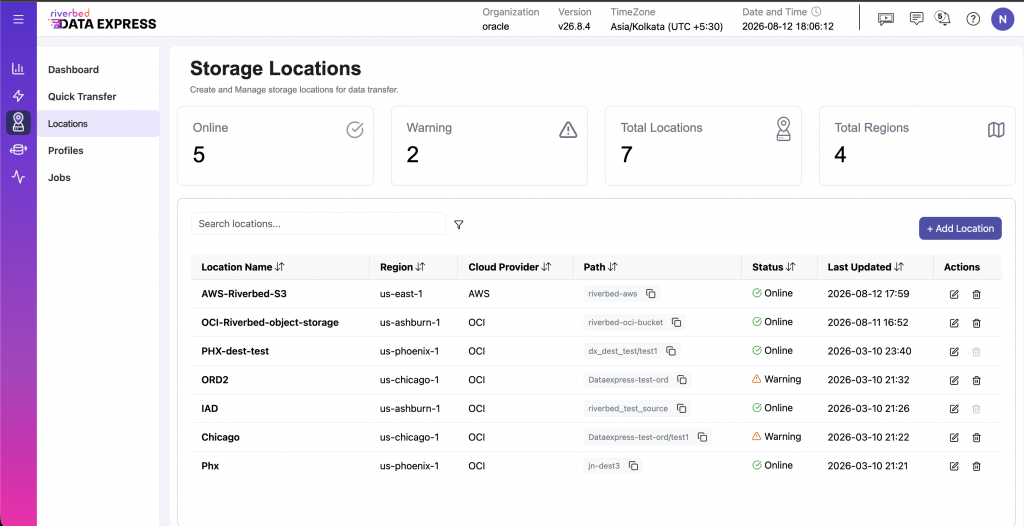The image size is (1024, 526).
Task: Open the notifications bell icon
Action: pos(942,18)
